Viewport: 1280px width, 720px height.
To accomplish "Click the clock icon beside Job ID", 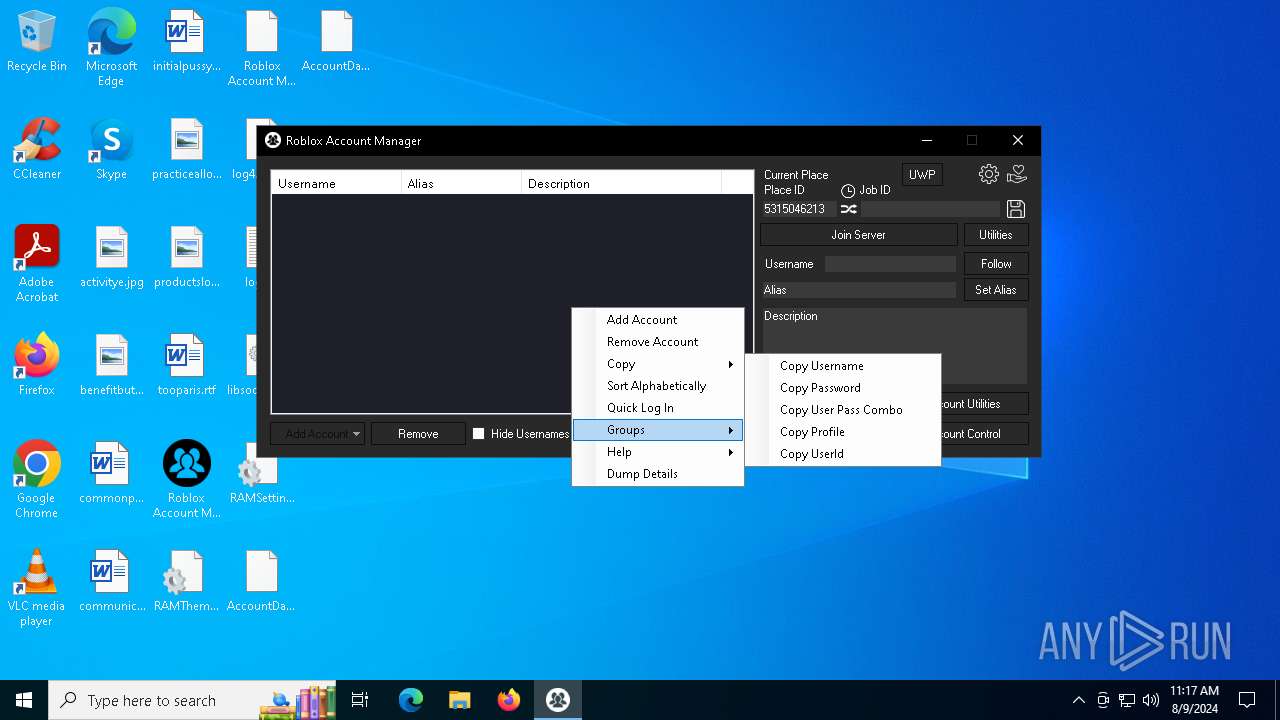I will 848,190.
